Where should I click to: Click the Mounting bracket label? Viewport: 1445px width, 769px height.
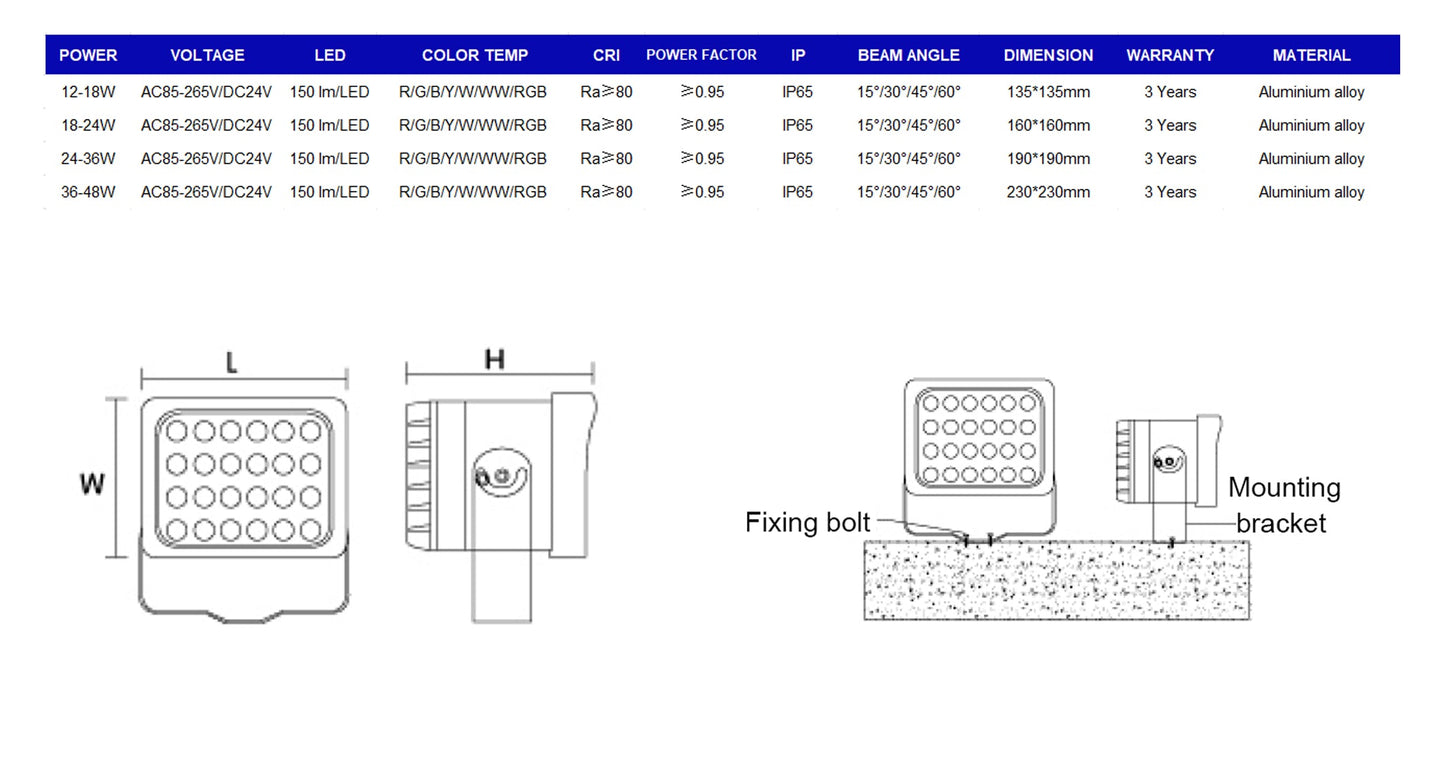pos(1283,505)
